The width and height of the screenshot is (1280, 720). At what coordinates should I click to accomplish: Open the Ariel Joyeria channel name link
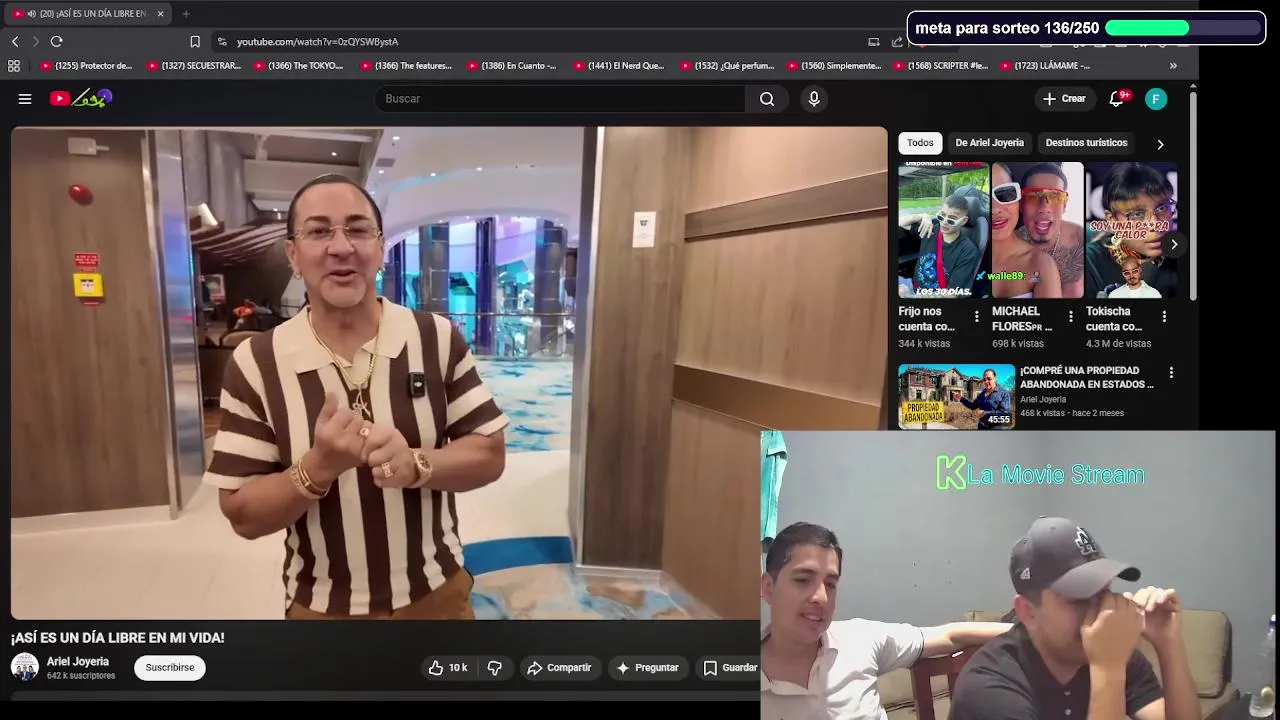click(x=78, y=661)
